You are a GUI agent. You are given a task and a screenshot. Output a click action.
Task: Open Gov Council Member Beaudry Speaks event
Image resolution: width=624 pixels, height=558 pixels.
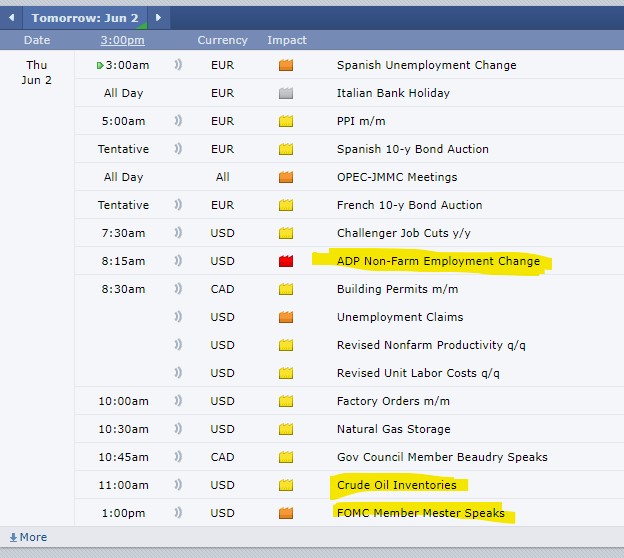click(x=442, y=457)
